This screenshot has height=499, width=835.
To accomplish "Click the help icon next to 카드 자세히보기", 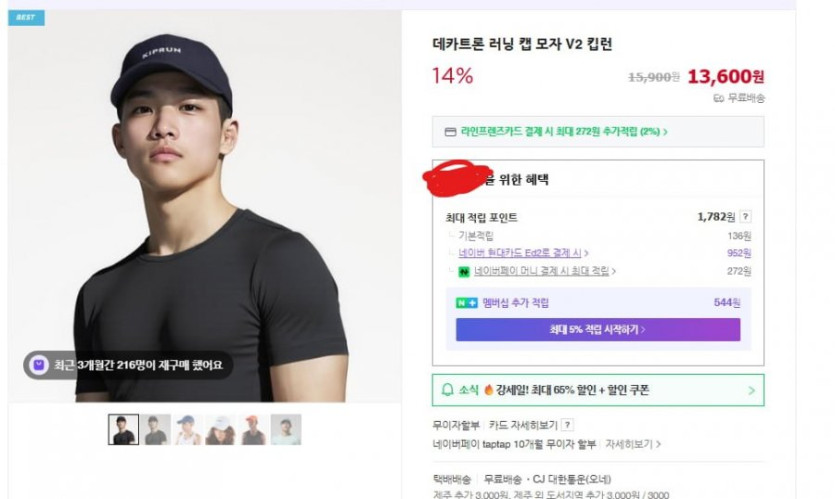I will pyautogui.click(x=568, y=425).
